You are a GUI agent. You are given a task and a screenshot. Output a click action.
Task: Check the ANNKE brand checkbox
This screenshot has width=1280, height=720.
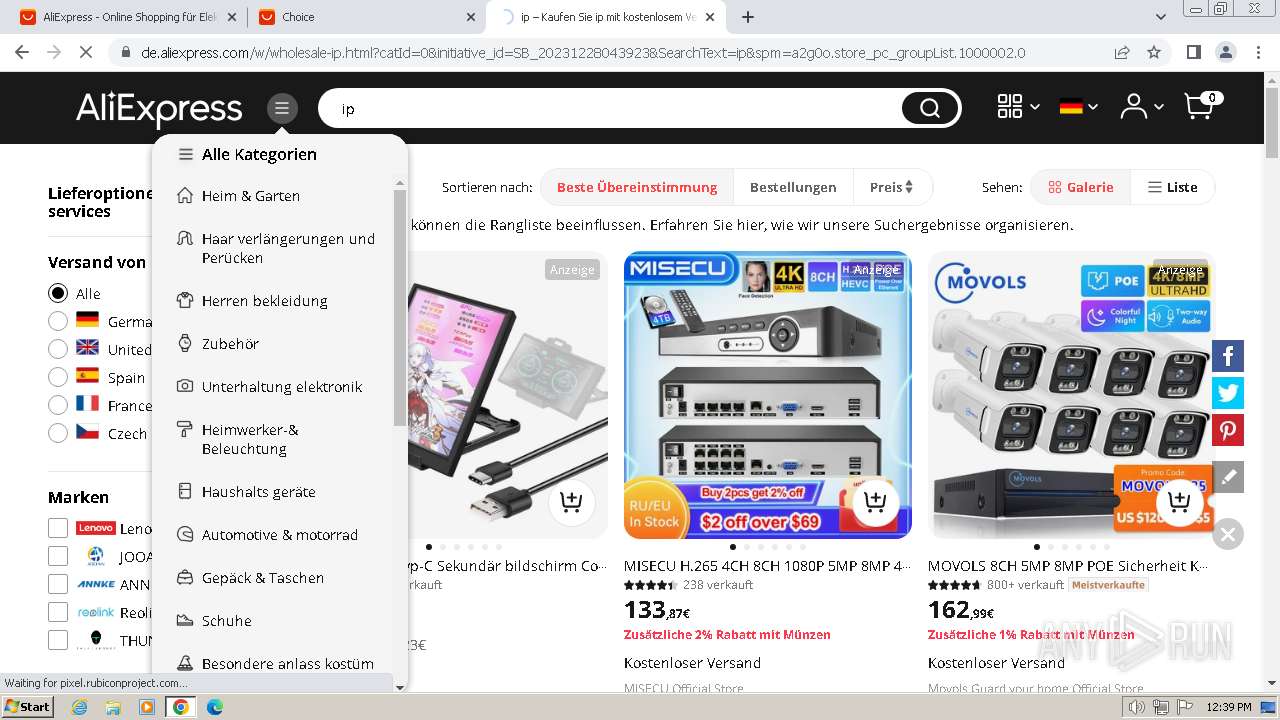[x=58, y=584]
